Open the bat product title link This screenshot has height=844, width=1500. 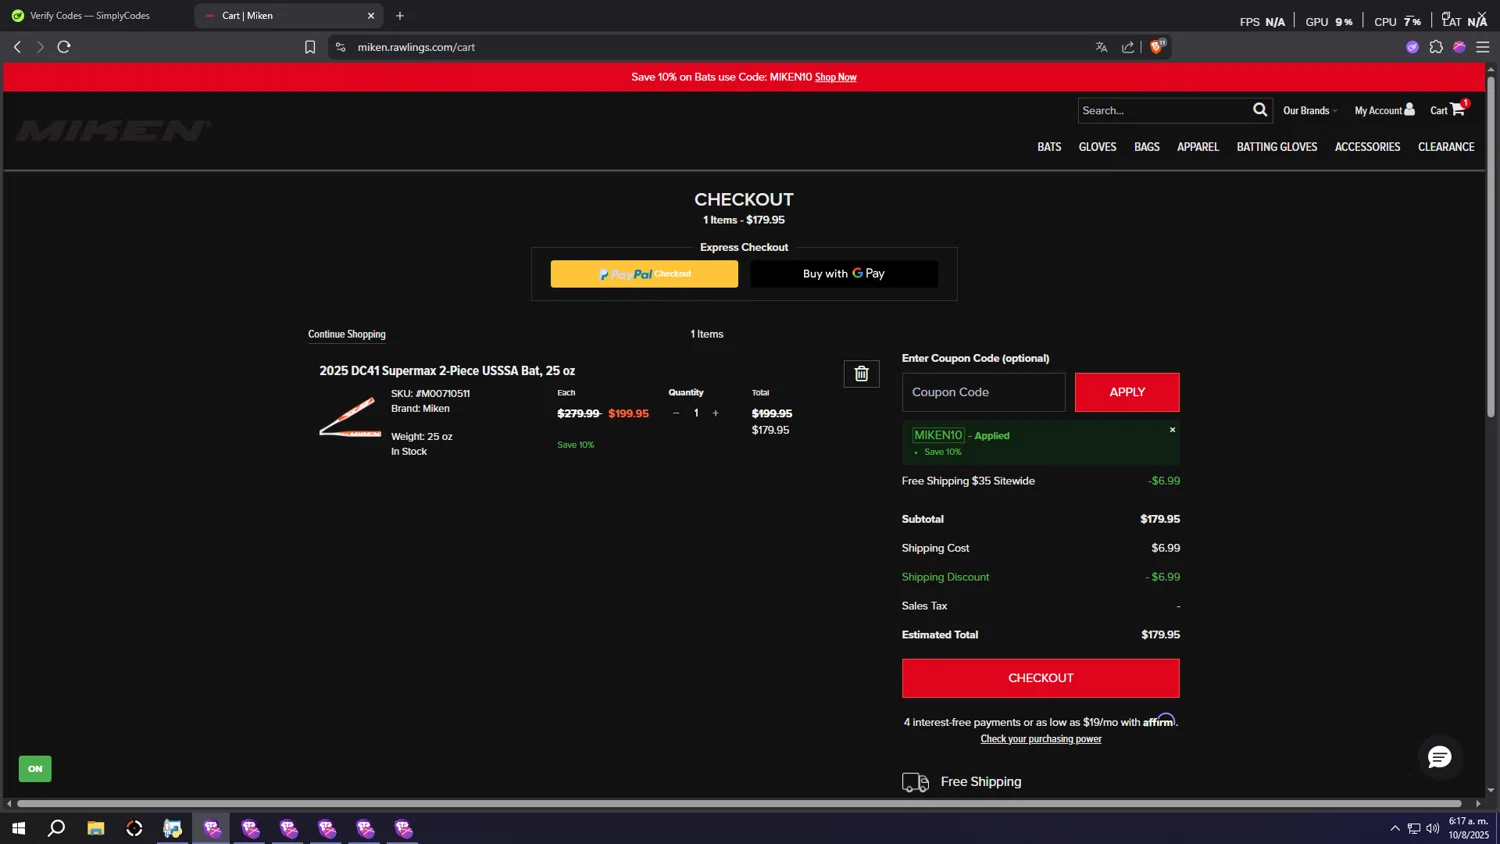coord(447,371)
